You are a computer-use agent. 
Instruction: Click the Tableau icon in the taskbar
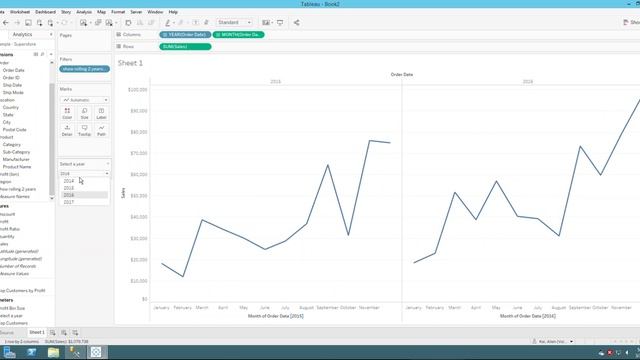tap(96, 352)
